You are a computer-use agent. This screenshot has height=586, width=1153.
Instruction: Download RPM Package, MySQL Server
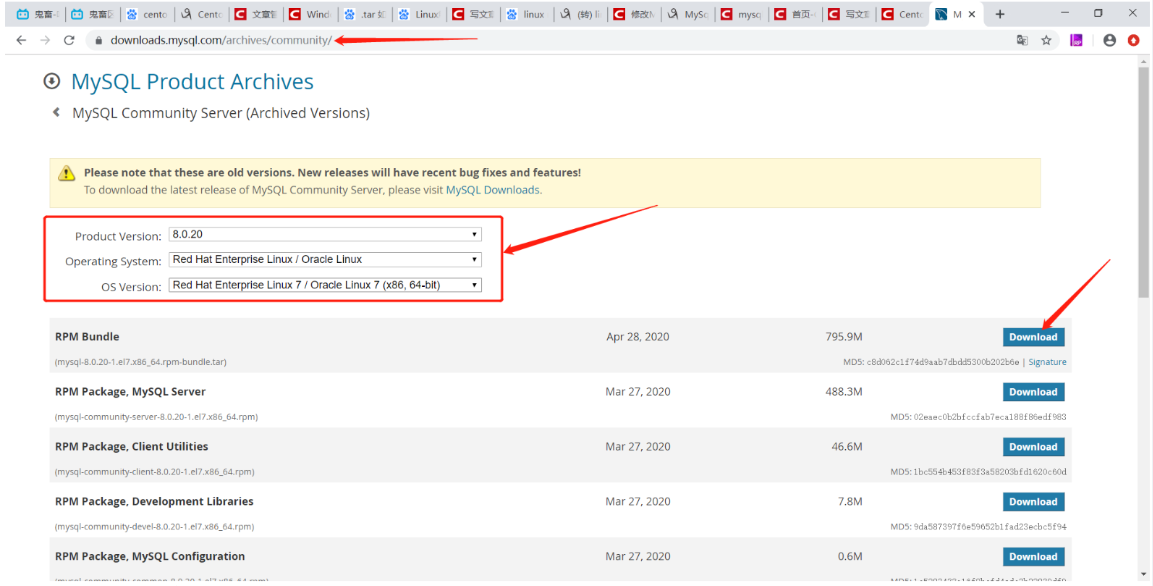[x=1033, y=392]
